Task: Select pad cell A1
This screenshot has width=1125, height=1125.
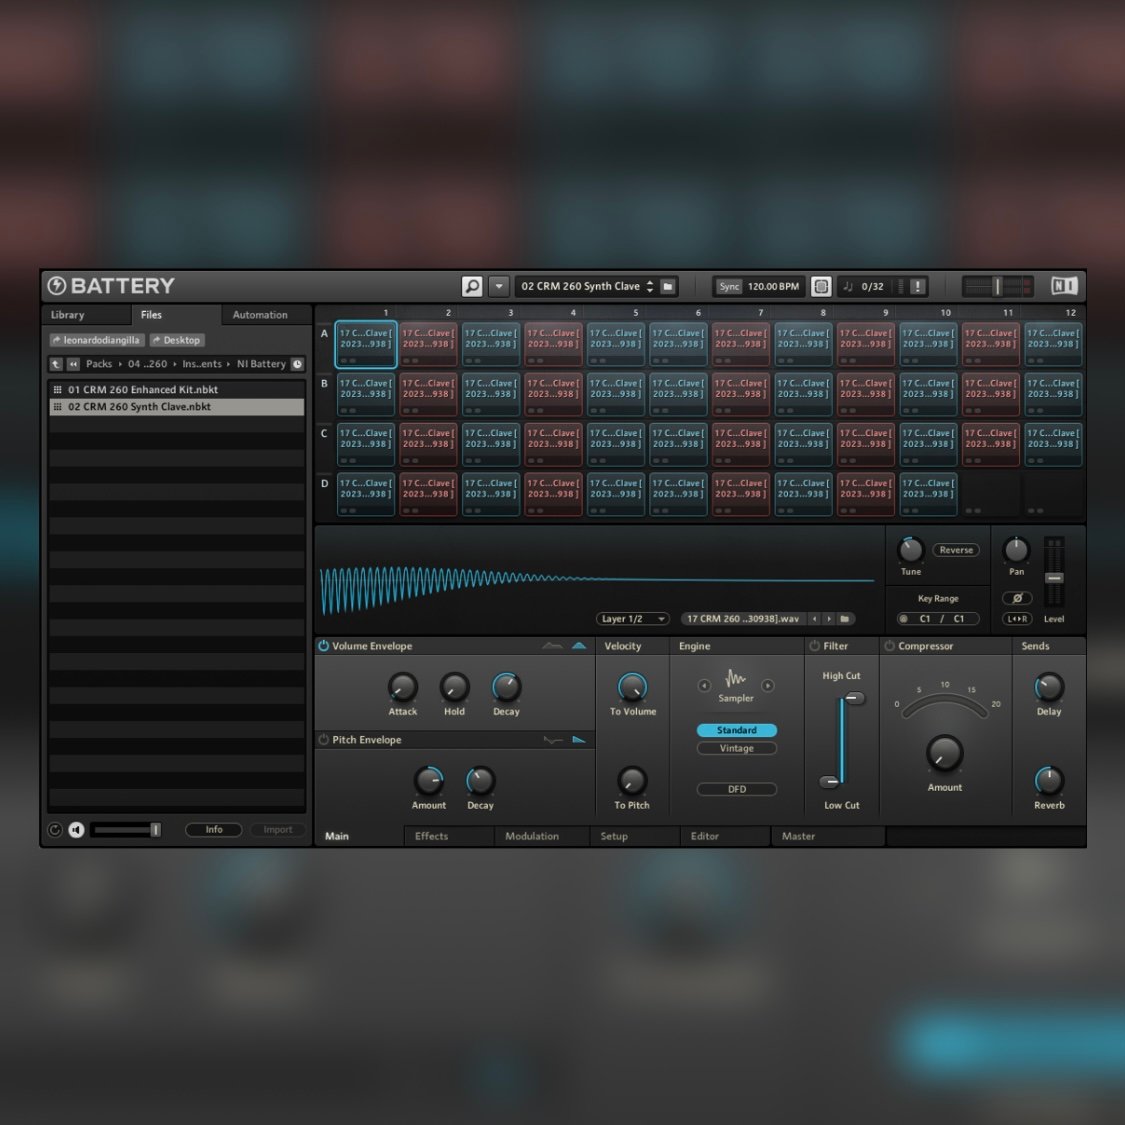Action: (x=366, y=345)
